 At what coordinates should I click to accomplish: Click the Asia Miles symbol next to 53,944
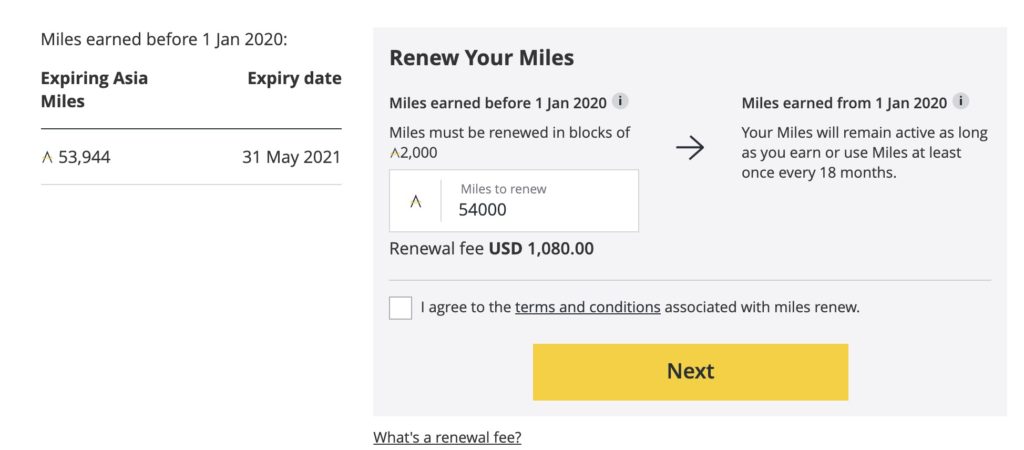tap(47, 157)
